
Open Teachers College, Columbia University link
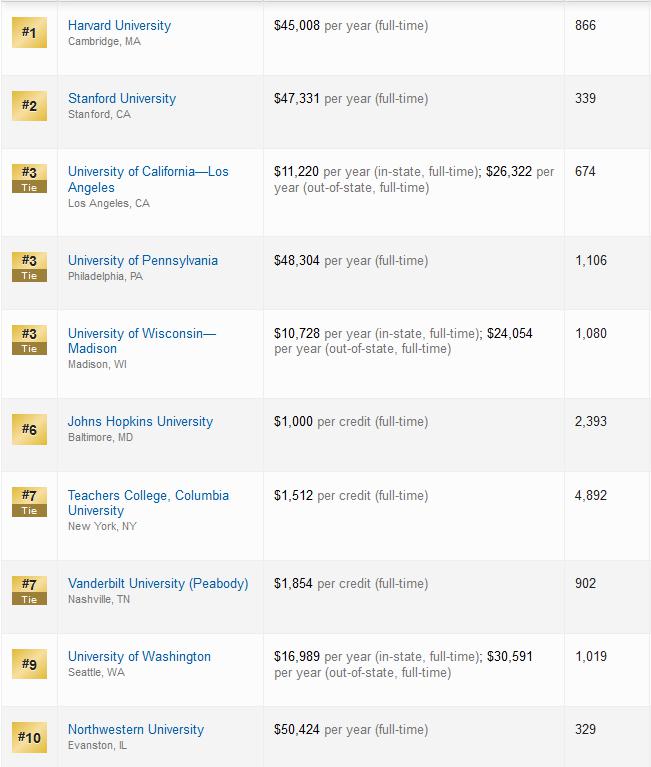pos(148,503)
